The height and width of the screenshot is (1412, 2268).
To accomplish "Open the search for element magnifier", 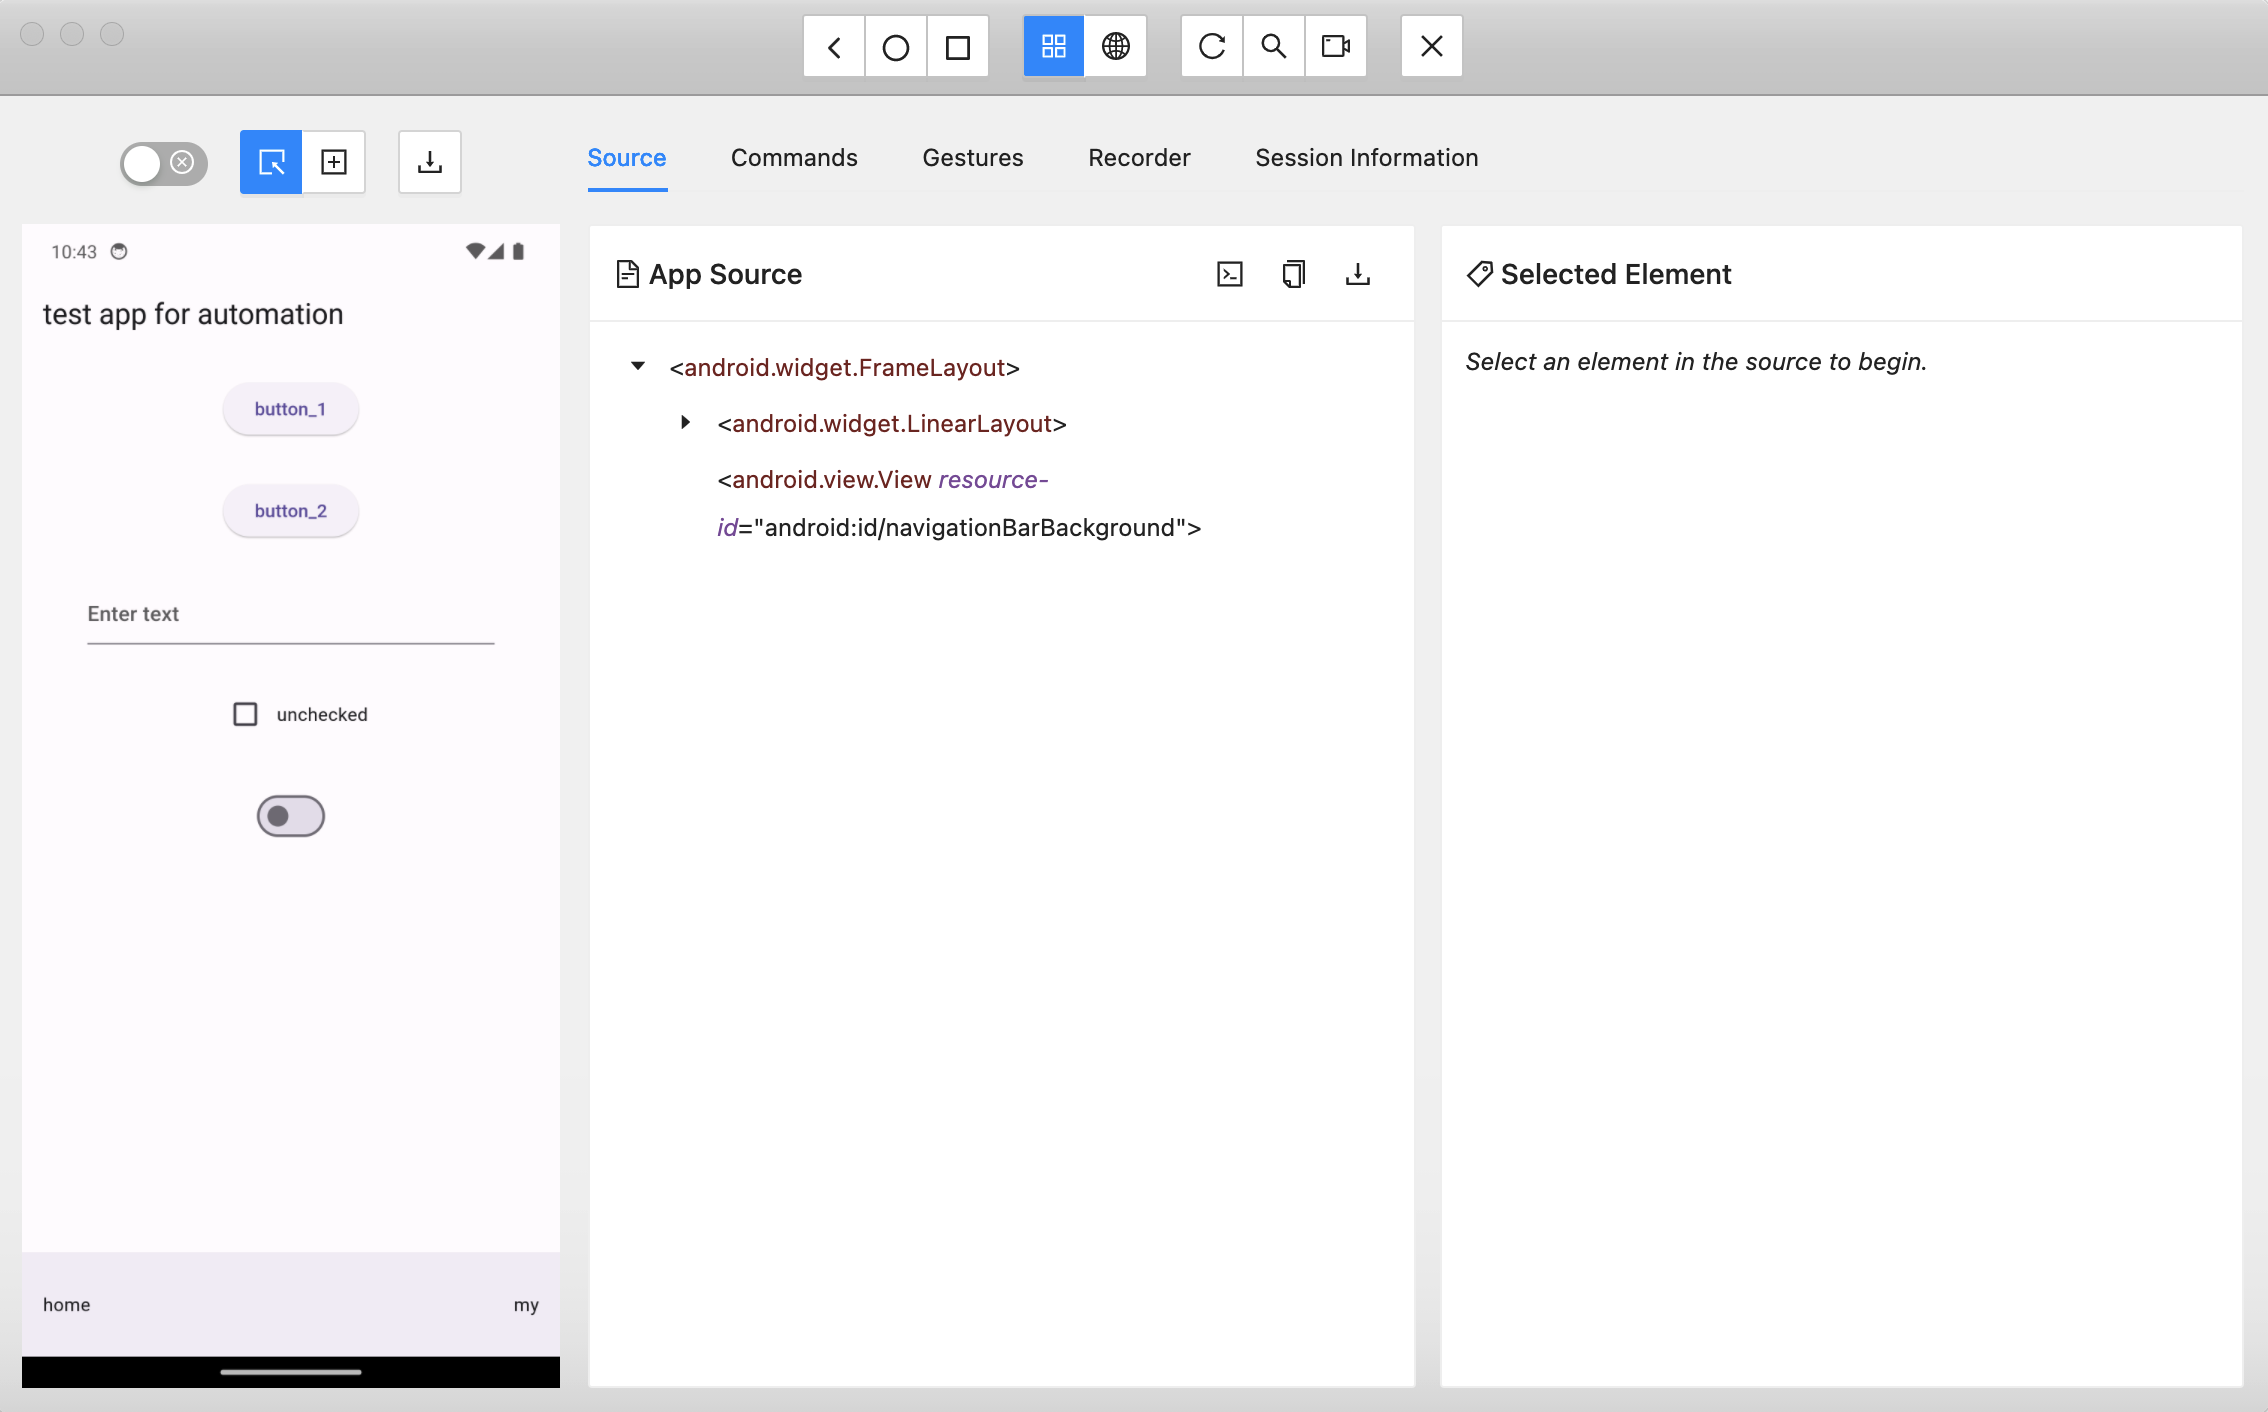I will [x=1273, y=46].
